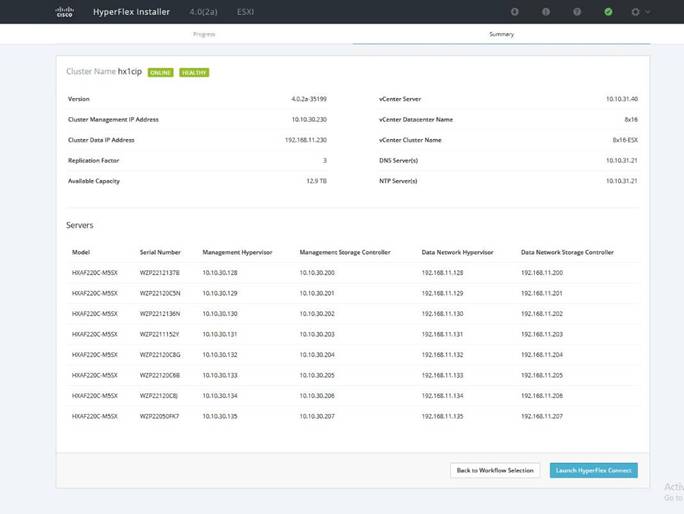Image resolution: width=684 pixels, height=514 pixels.
Task: Click the Servers section heading
Action: (80, 225)
